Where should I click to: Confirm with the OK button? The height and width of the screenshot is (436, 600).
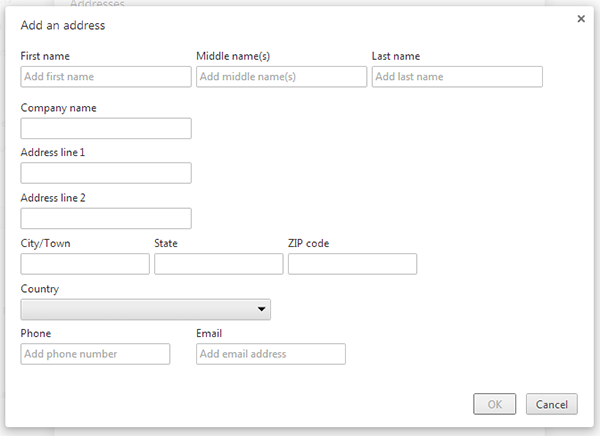point(494,404)
